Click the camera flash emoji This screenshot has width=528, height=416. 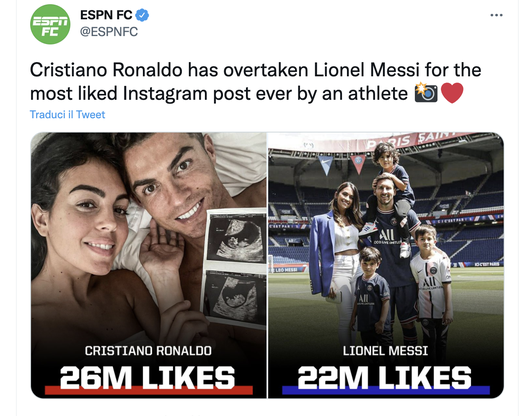click(426, 93)
